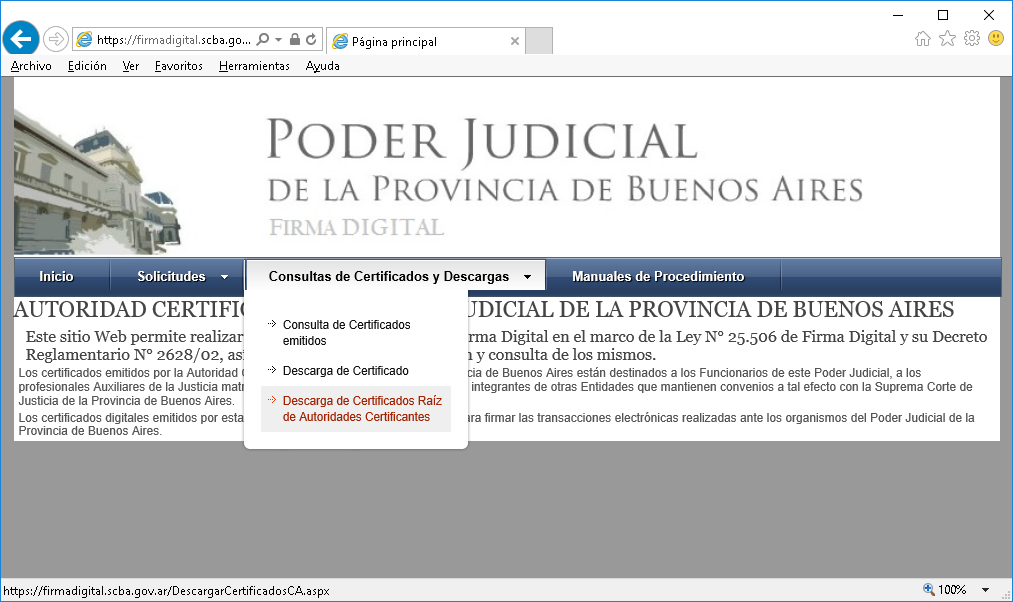1013x602 pixels.
Task: Click the browser Forward arrow button
Action: tap(56, 39)
